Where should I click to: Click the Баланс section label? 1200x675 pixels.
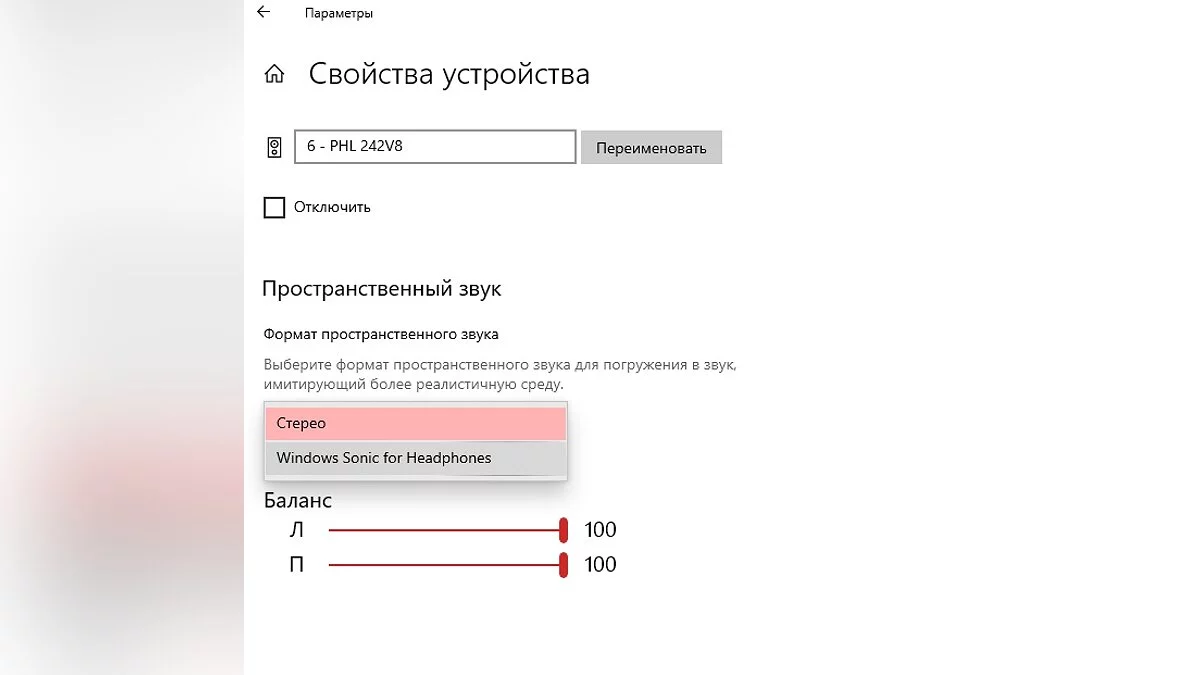tap(297, 500)
